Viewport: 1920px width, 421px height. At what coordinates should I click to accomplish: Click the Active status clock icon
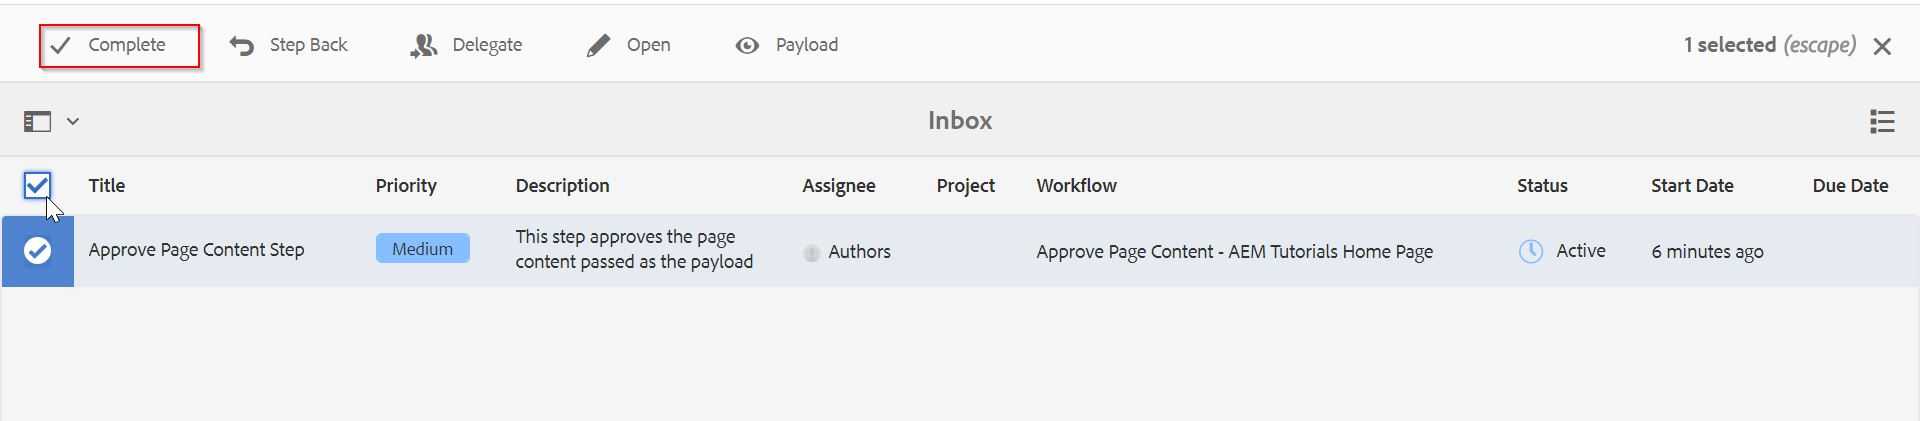click(x=1531, y=251)
